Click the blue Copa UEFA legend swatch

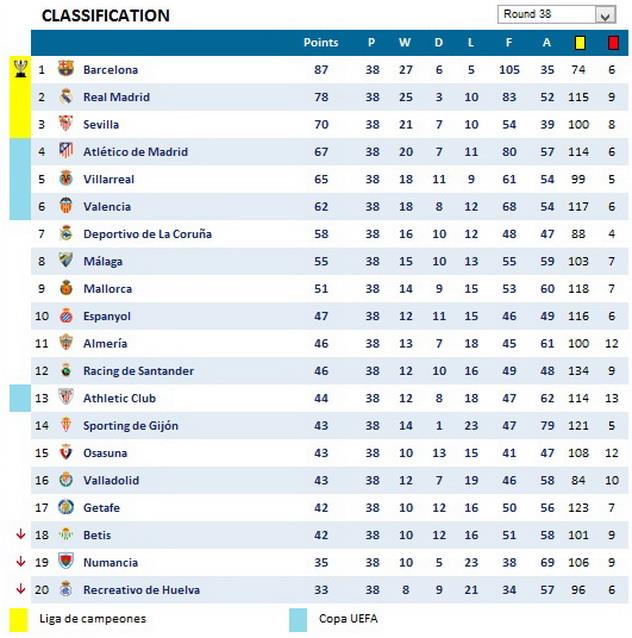(298, 619)
